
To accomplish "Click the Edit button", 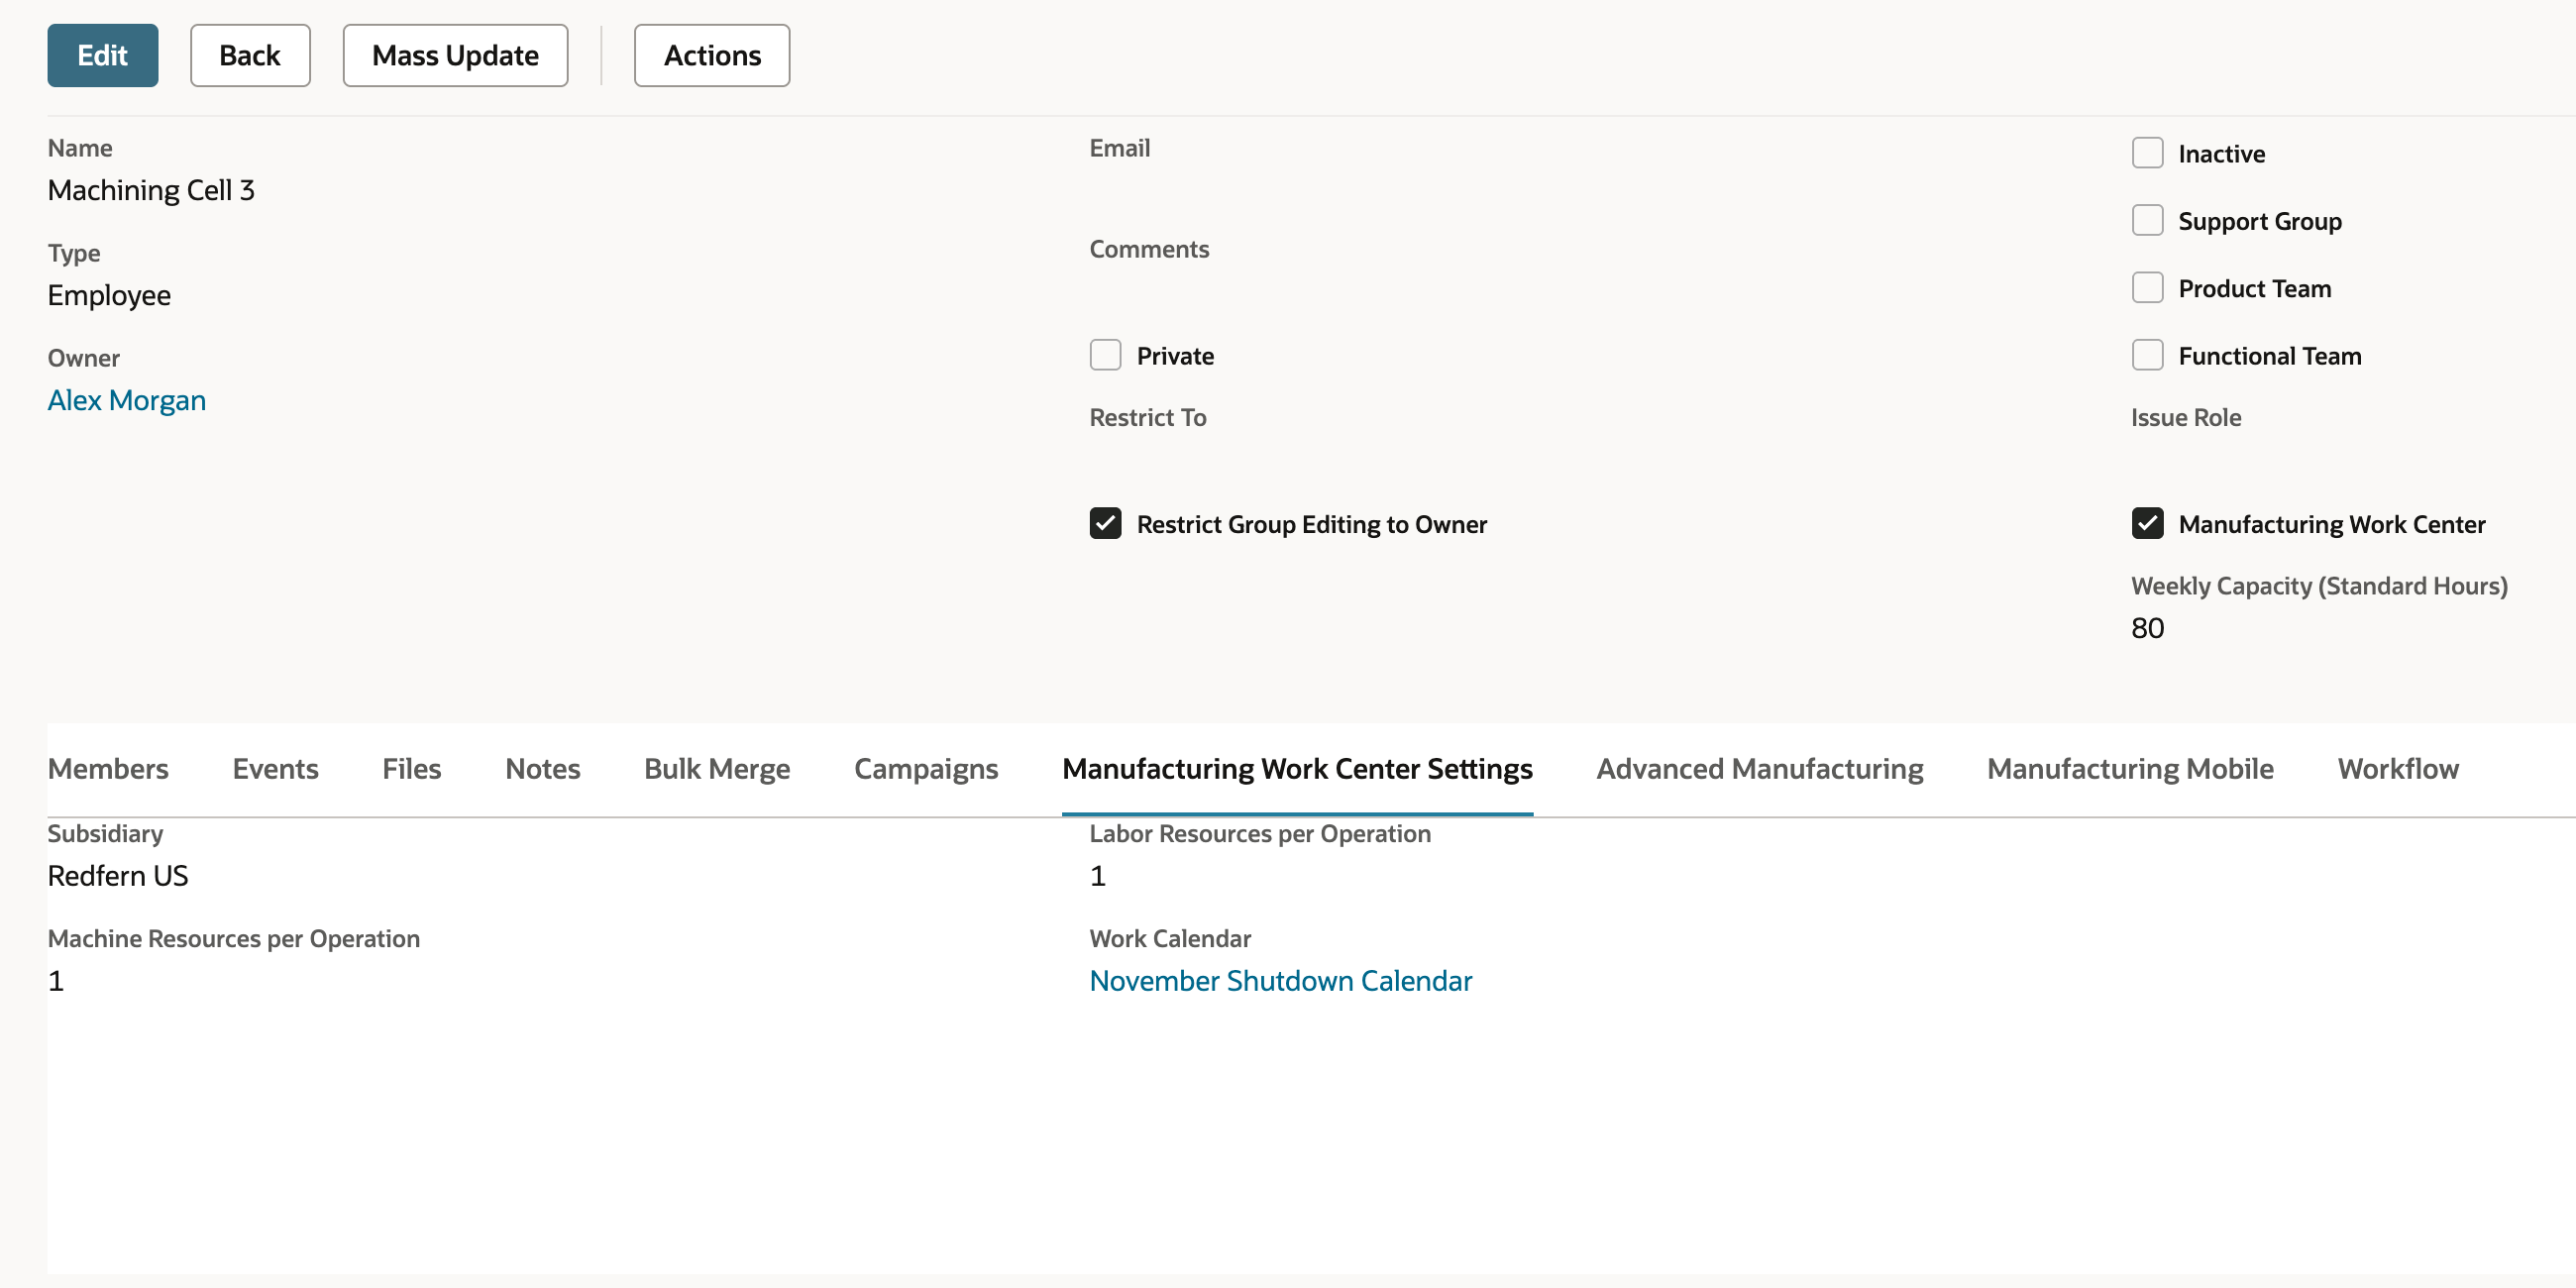I will (102, 55).
